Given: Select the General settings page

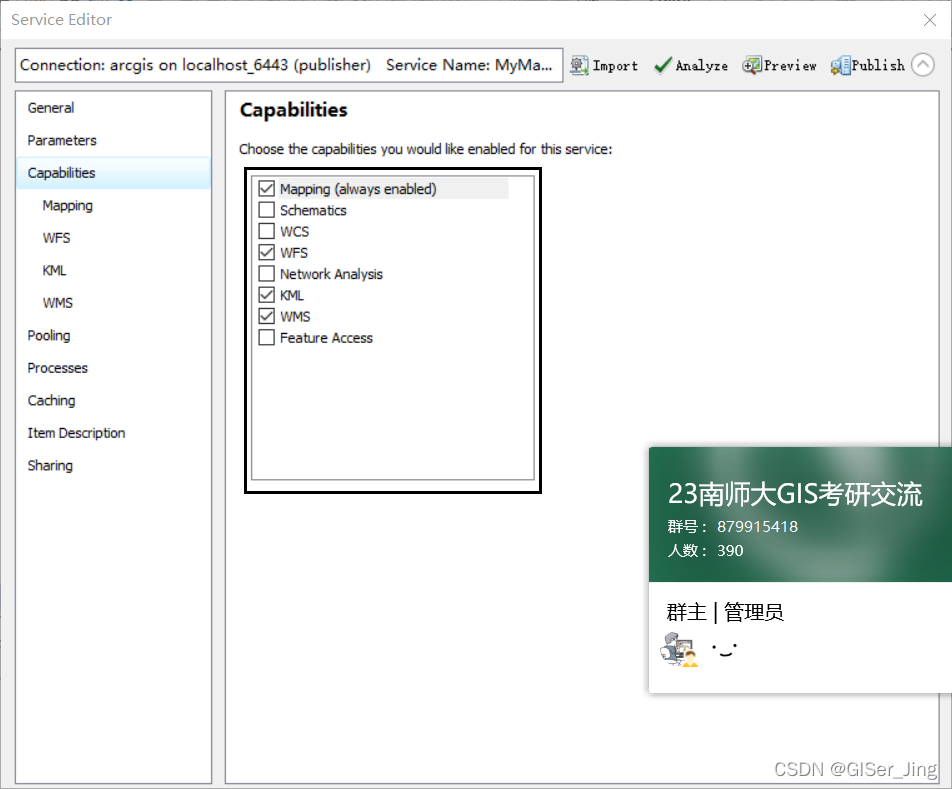Looking at the screenshot, I should pyautogui.click(x=50, y=107).
